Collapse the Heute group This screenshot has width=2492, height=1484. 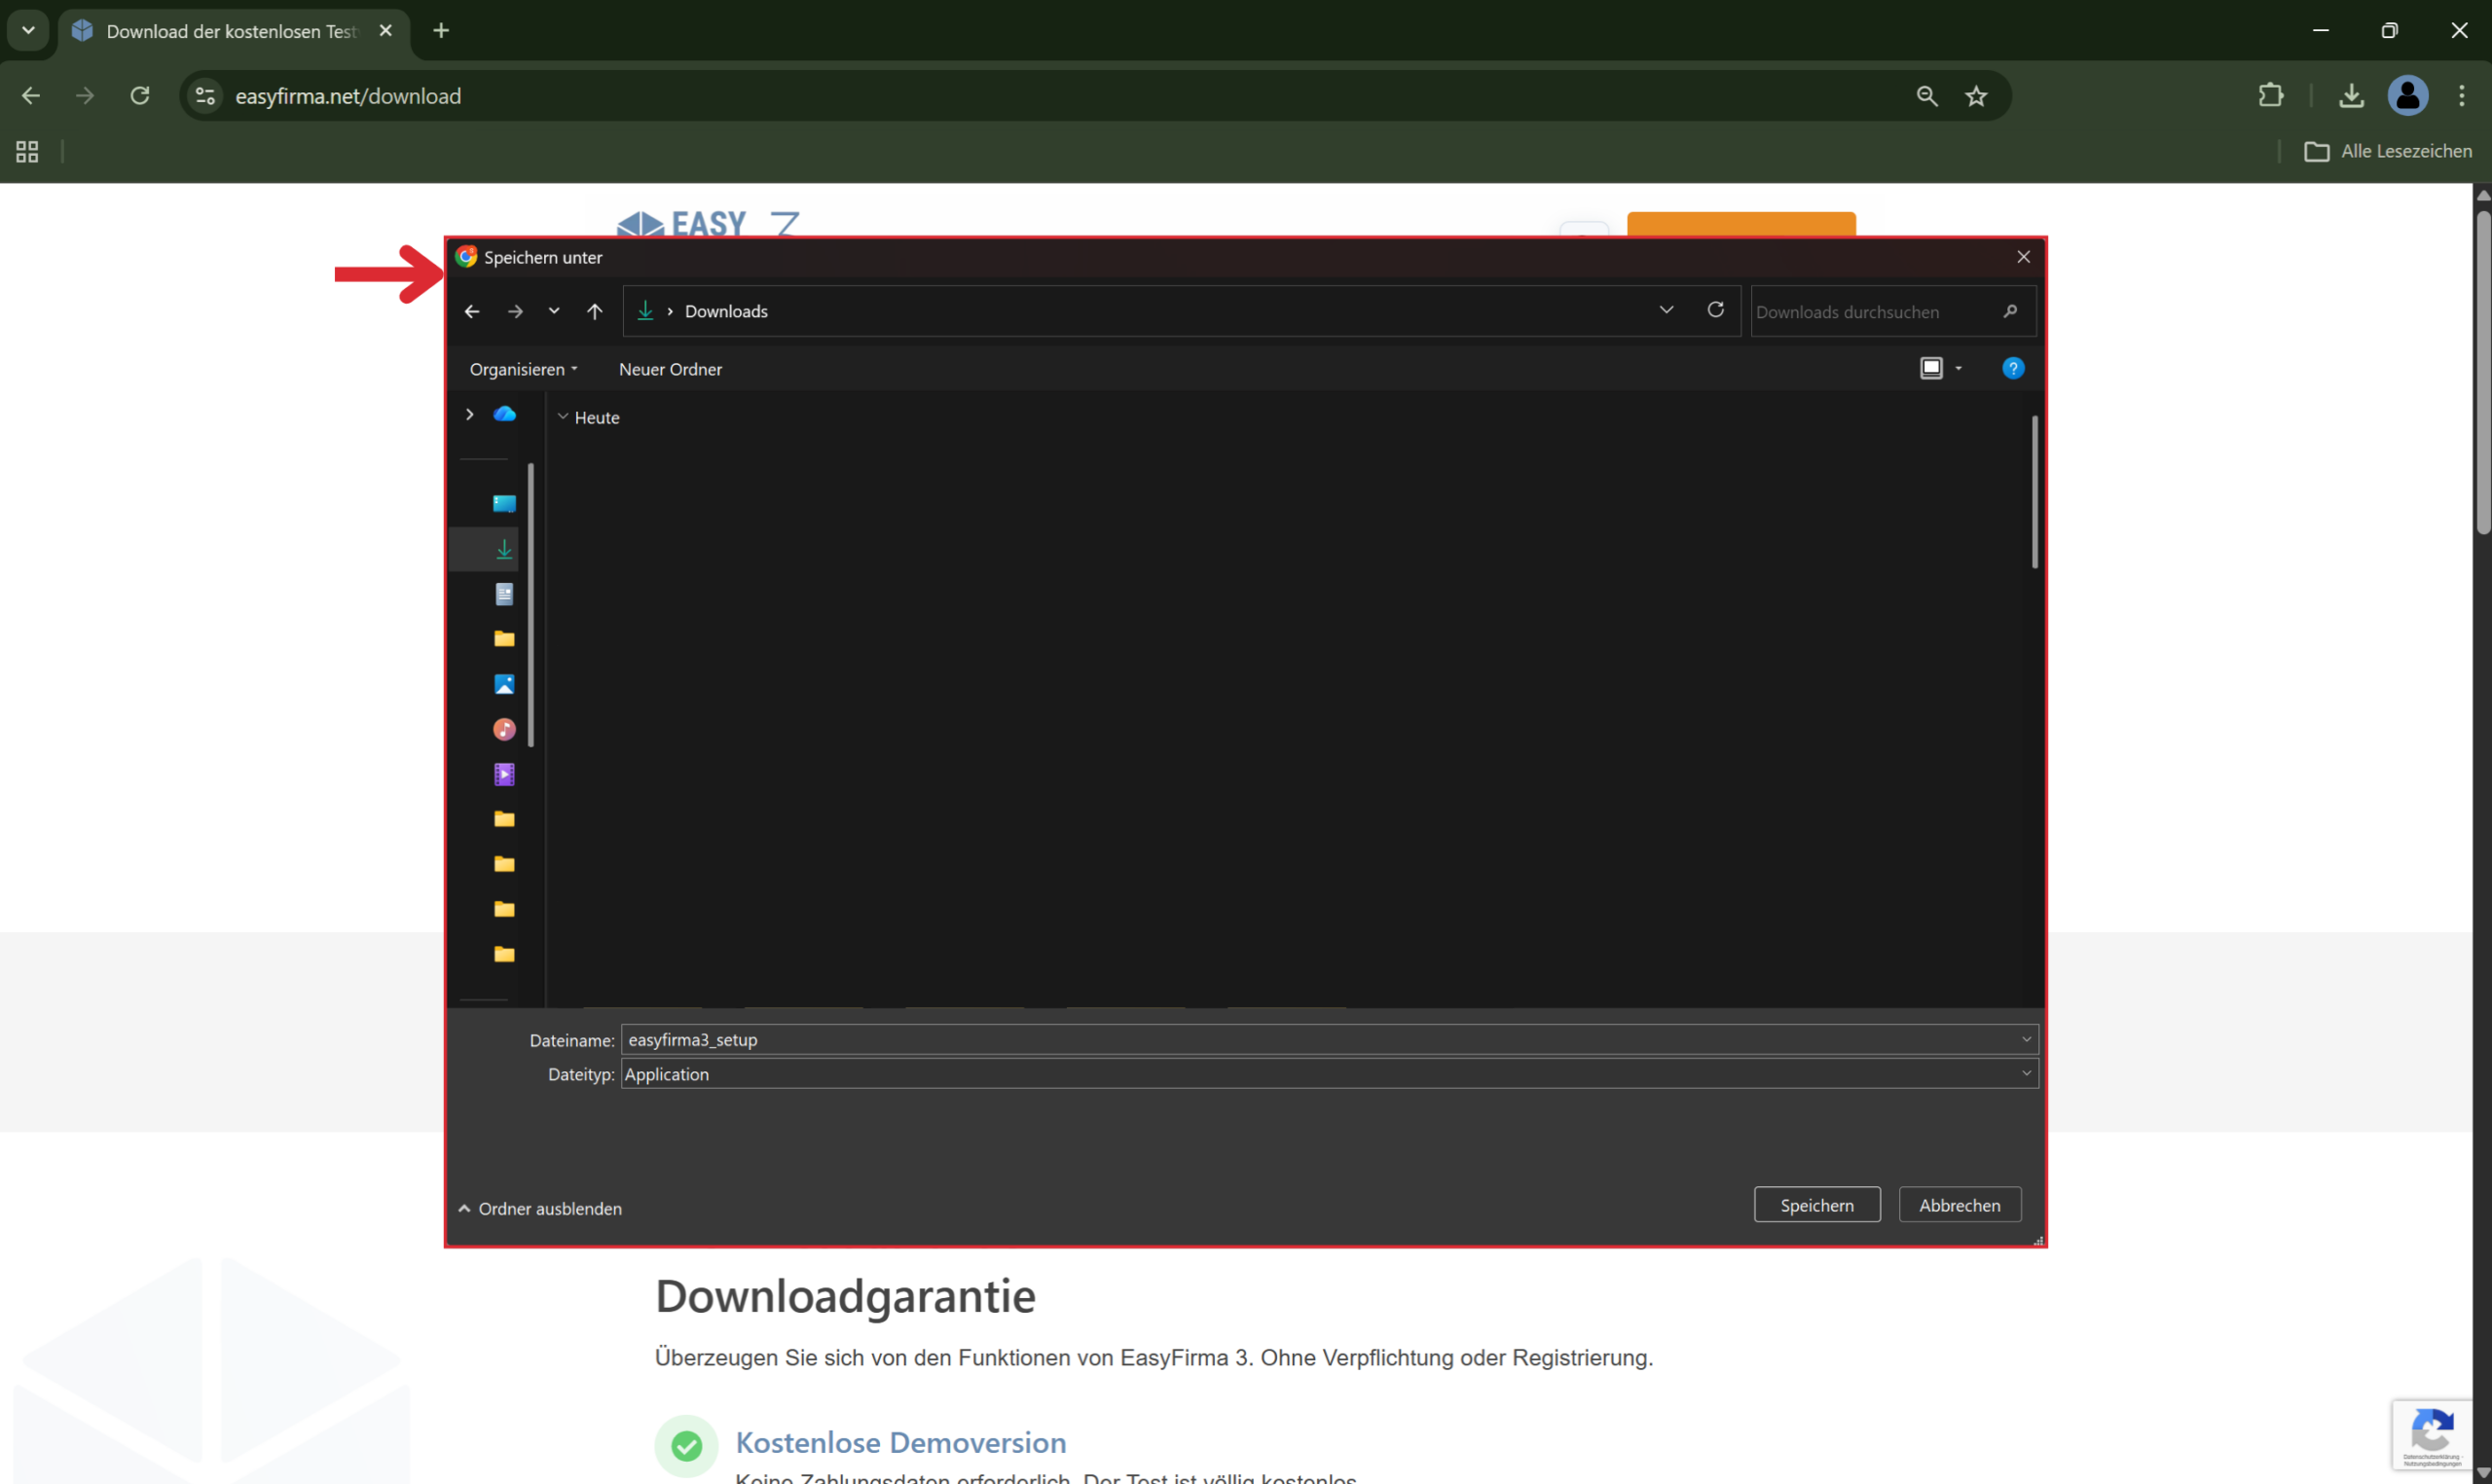(x=563, y=417)
